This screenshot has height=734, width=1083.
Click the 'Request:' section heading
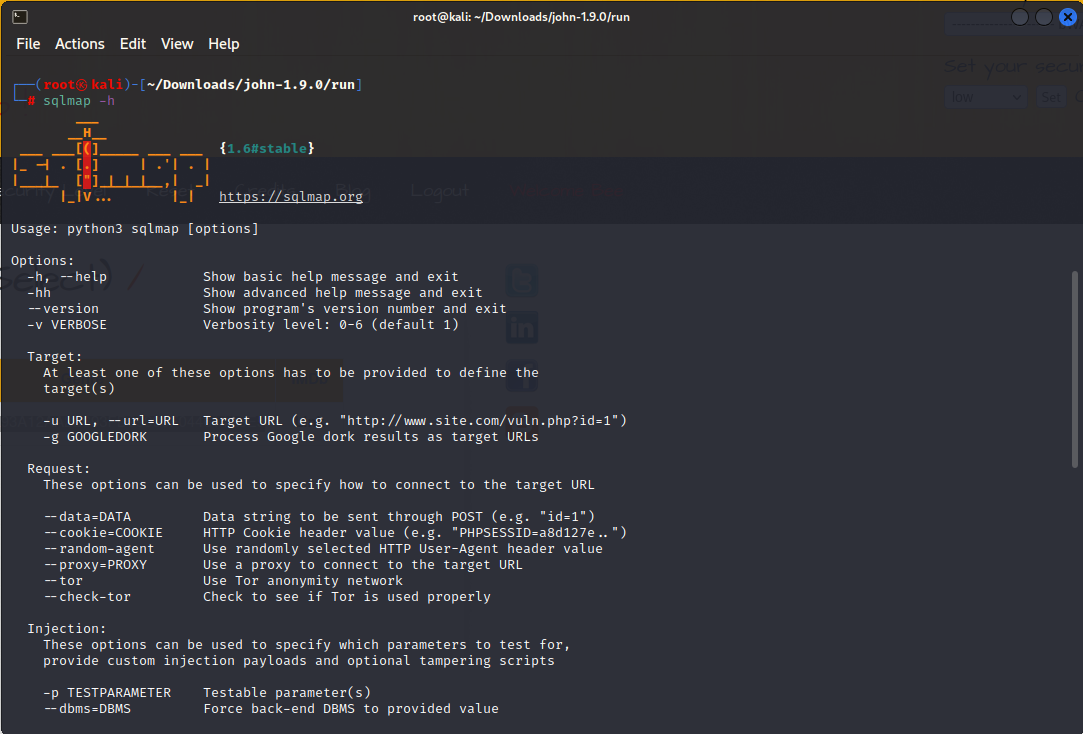(x=59, y=469)
